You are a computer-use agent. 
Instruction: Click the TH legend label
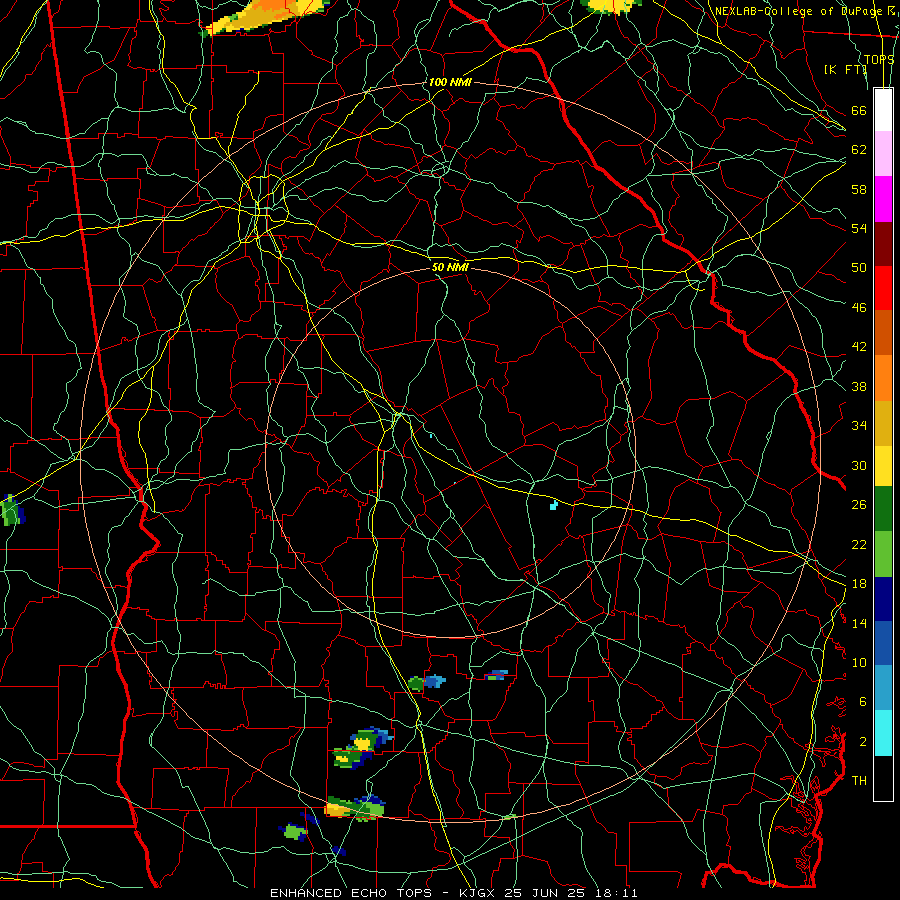pos(859,780)
